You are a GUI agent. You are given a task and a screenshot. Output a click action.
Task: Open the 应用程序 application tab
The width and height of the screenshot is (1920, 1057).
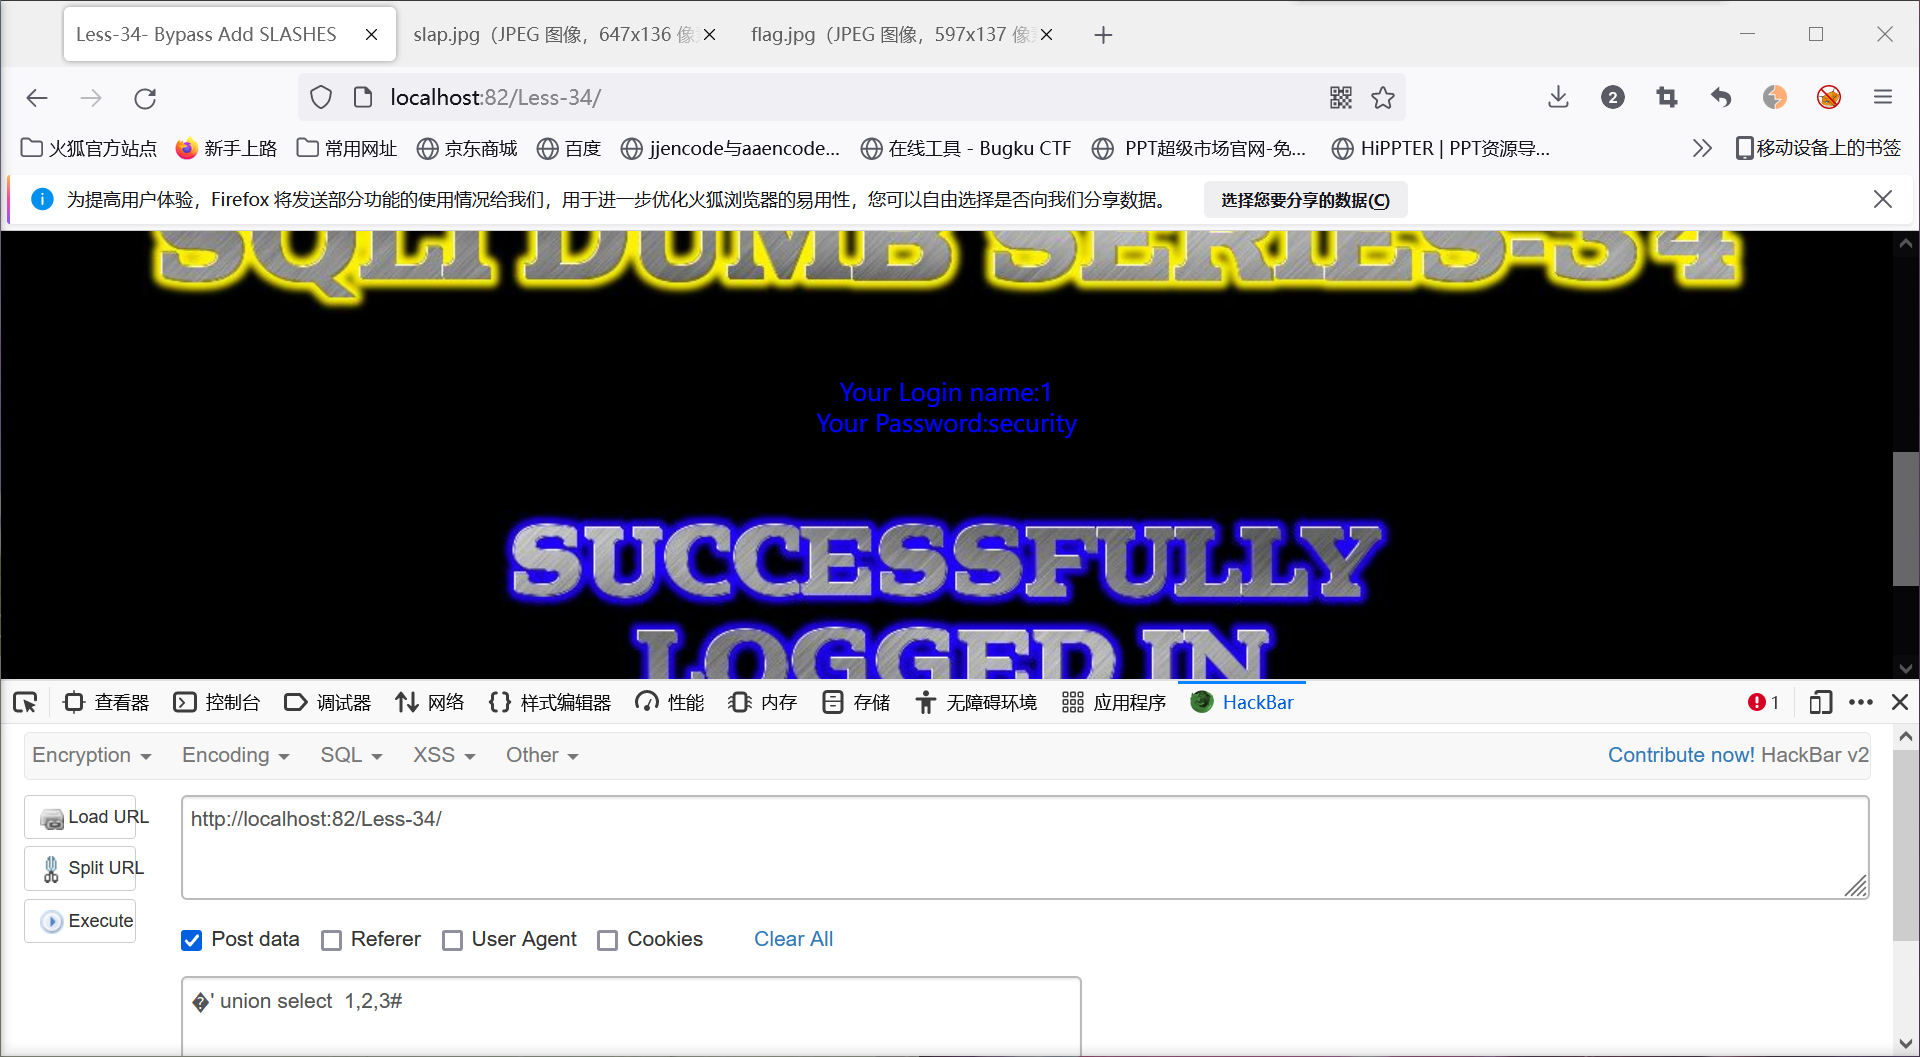click(x=1114, y=702)
